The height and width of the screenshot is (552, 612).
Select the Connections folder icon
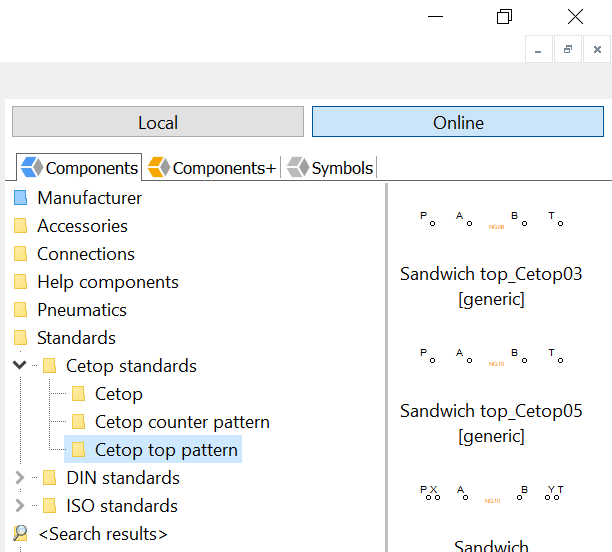tap(20, 253)
